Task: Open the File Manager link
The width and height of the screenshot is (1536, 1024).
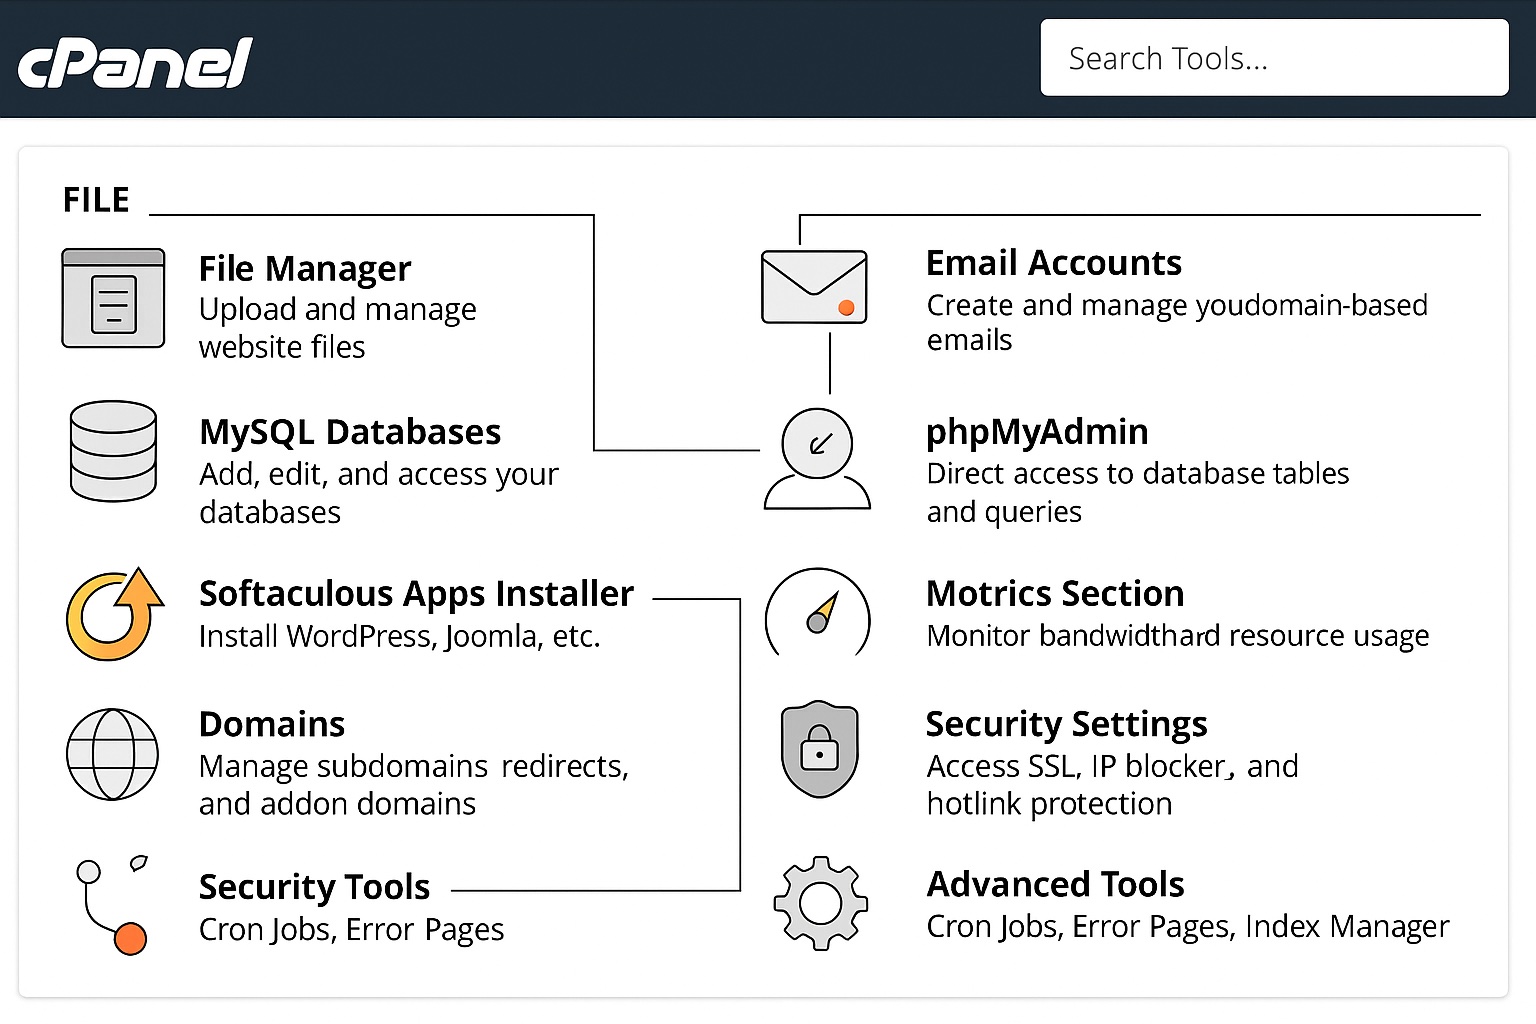Action: pos(305,269)
